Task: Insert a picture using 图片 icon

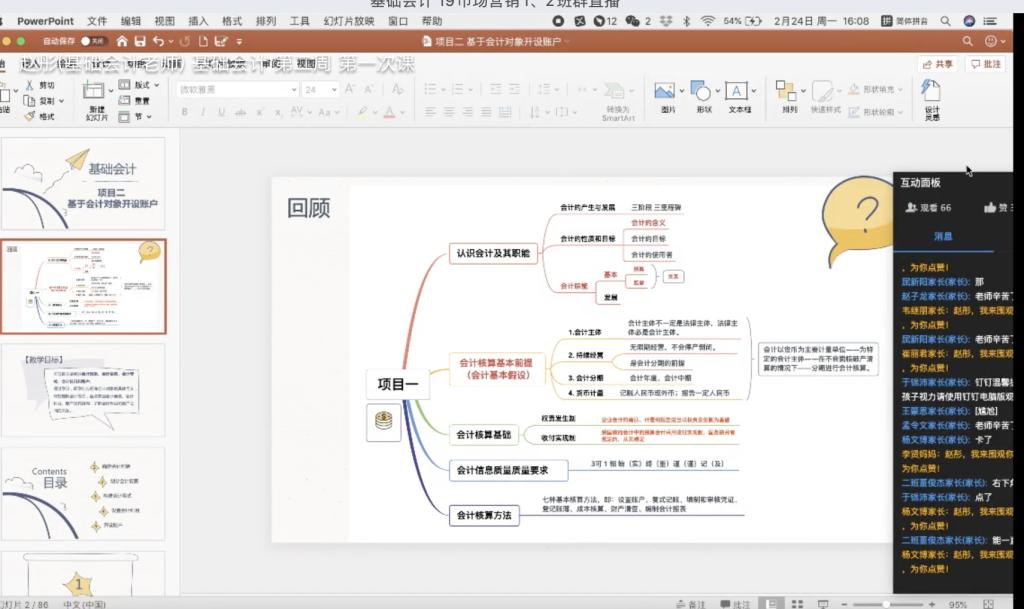Action: click(666, 97)
